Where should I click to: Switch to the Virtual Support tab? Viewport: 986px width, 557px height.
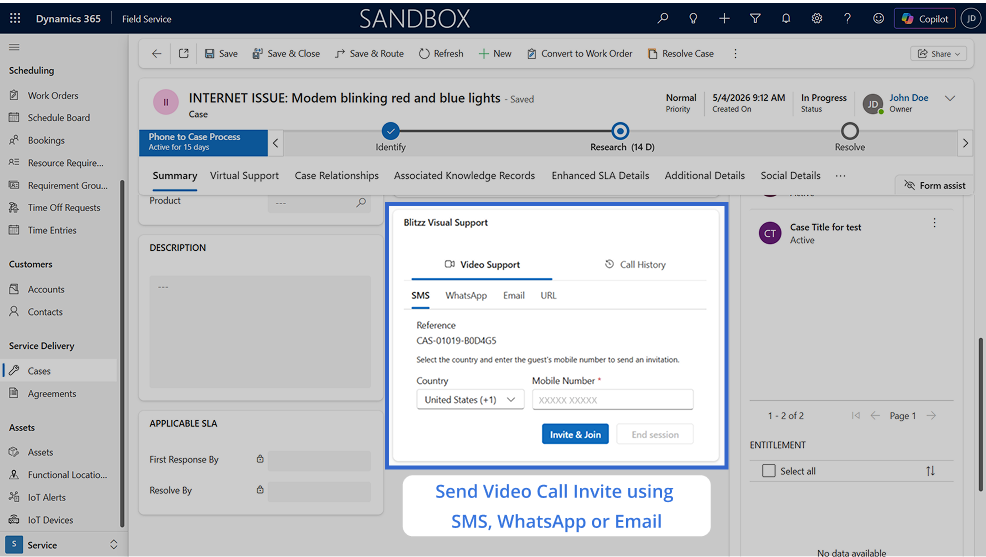click(244, 175)
